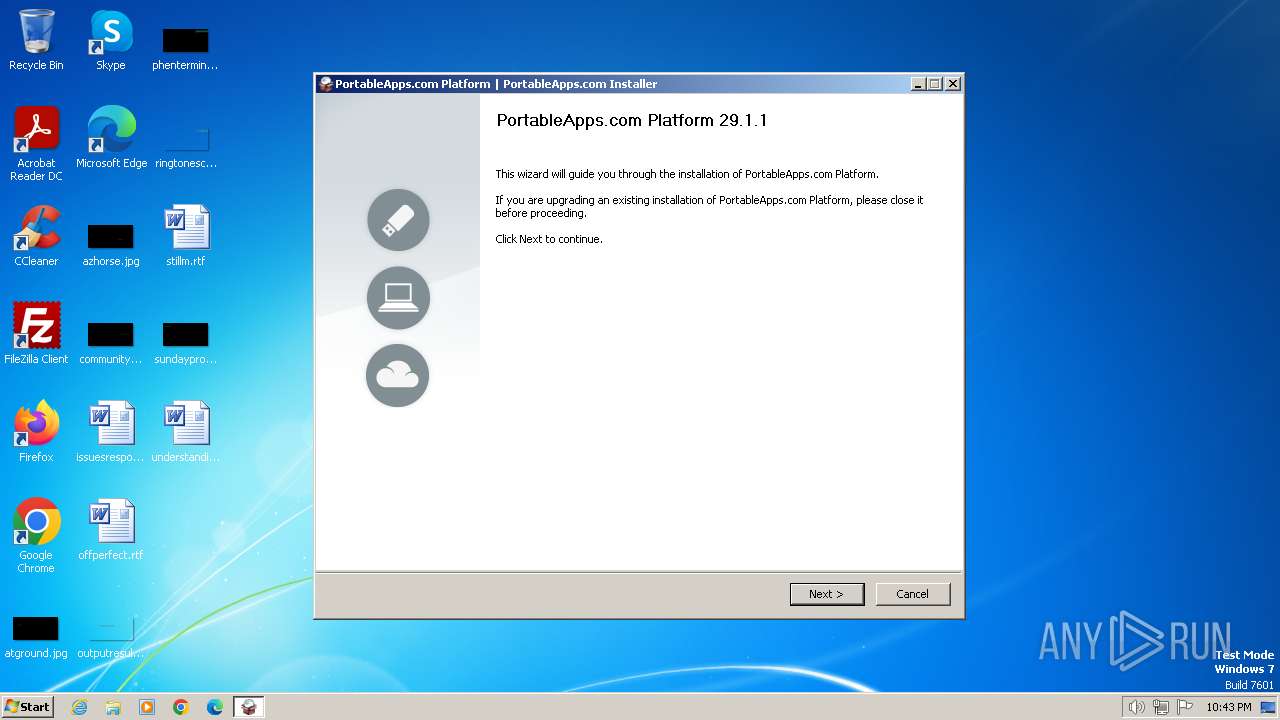The height and width of the screenshot is (720, 1280).
Task: Select the outputresul... desktop file
Action: pyautogui.click(x=111, y=636)
